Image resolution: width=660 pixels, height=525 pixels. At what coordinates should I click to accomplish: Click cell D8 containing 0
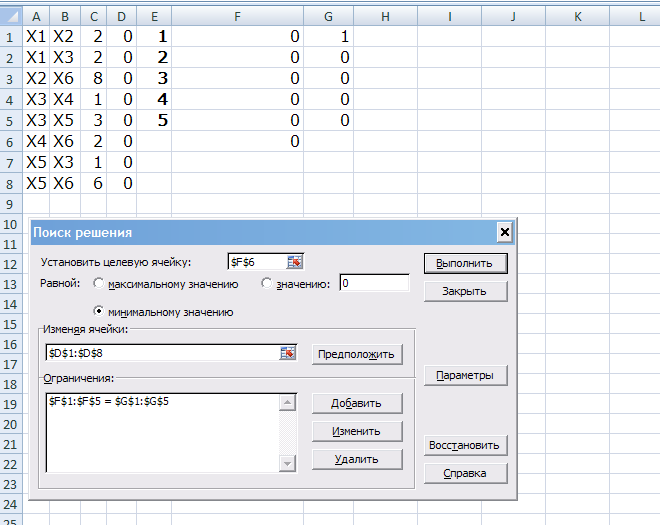click(121, 183)
